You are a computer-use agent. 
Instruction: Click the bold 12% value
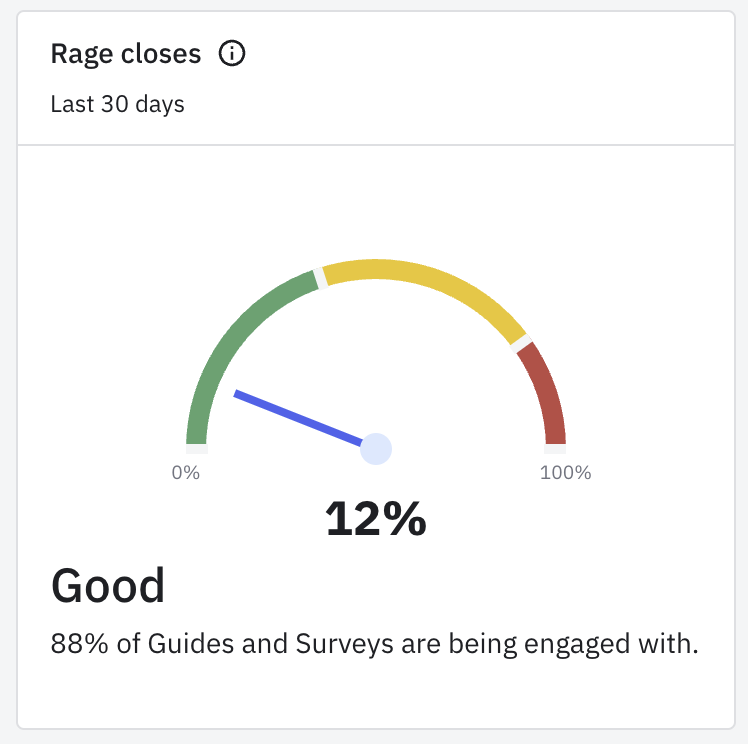[376, 518]
